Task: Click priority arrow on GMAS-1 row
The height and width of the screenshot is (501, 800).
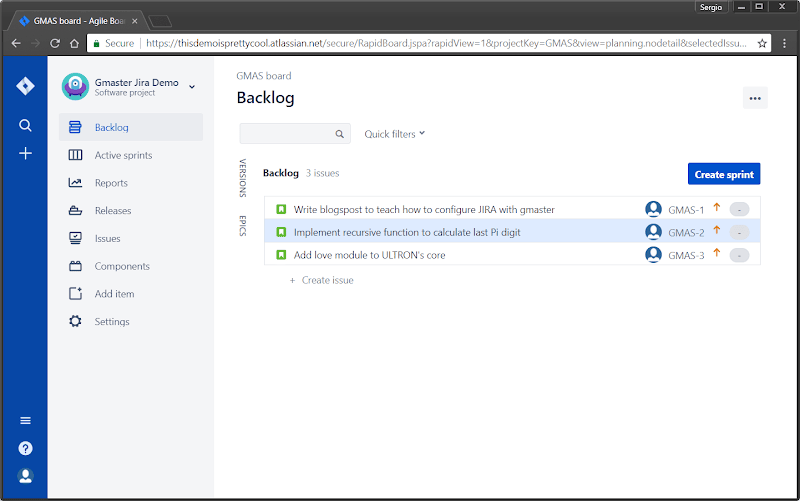Action: point(716,207)
